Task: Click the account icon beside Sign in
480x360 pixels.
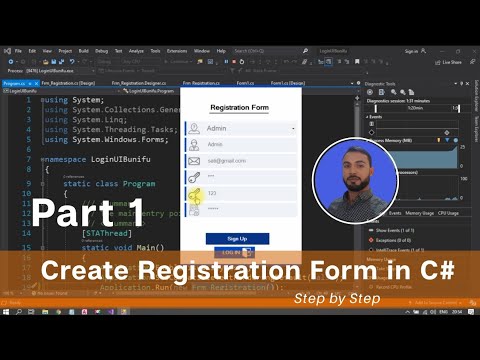Action: (x=423, y=51)
